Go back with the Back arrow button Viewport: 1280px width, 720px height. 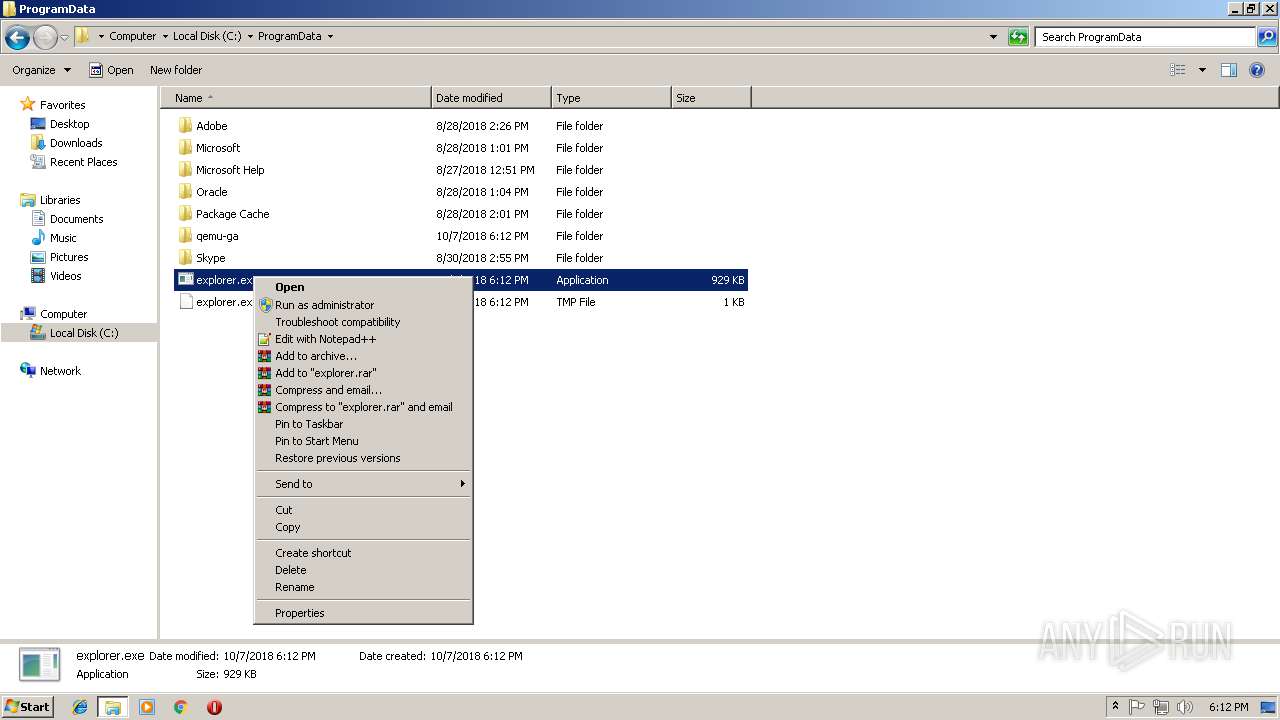17,37
